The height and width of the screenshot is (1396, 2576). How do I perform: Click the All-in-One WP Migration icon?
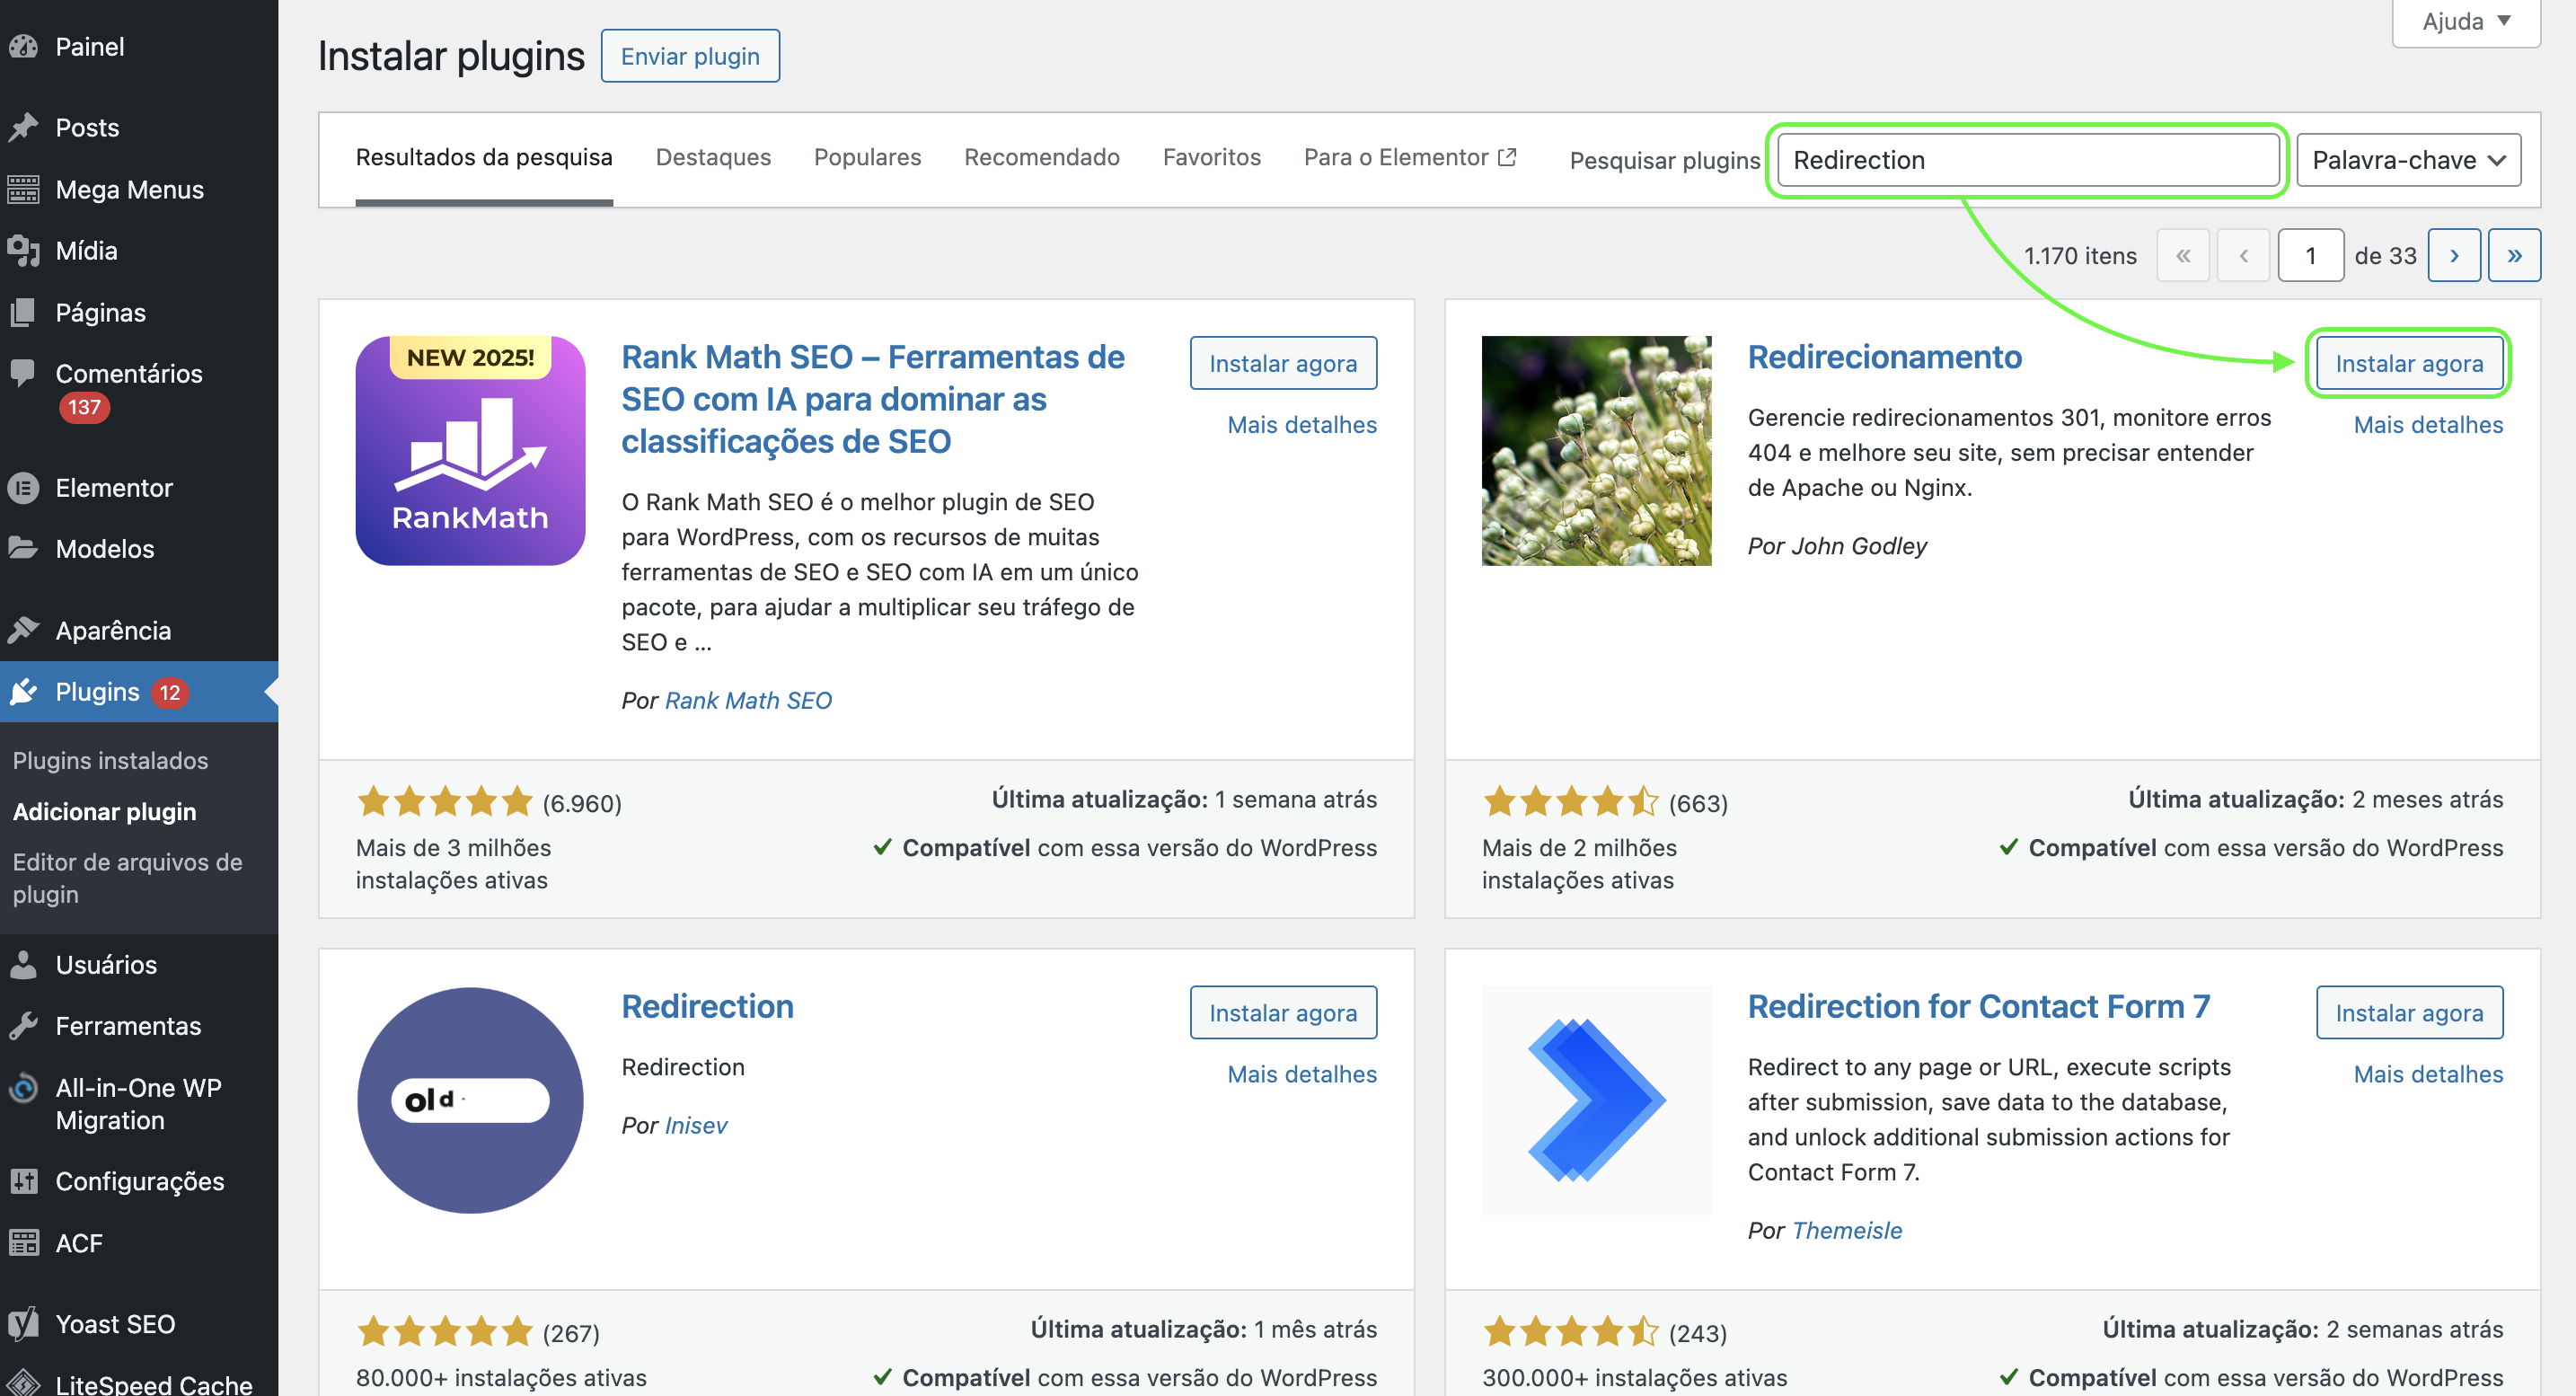click(24, 1087)
